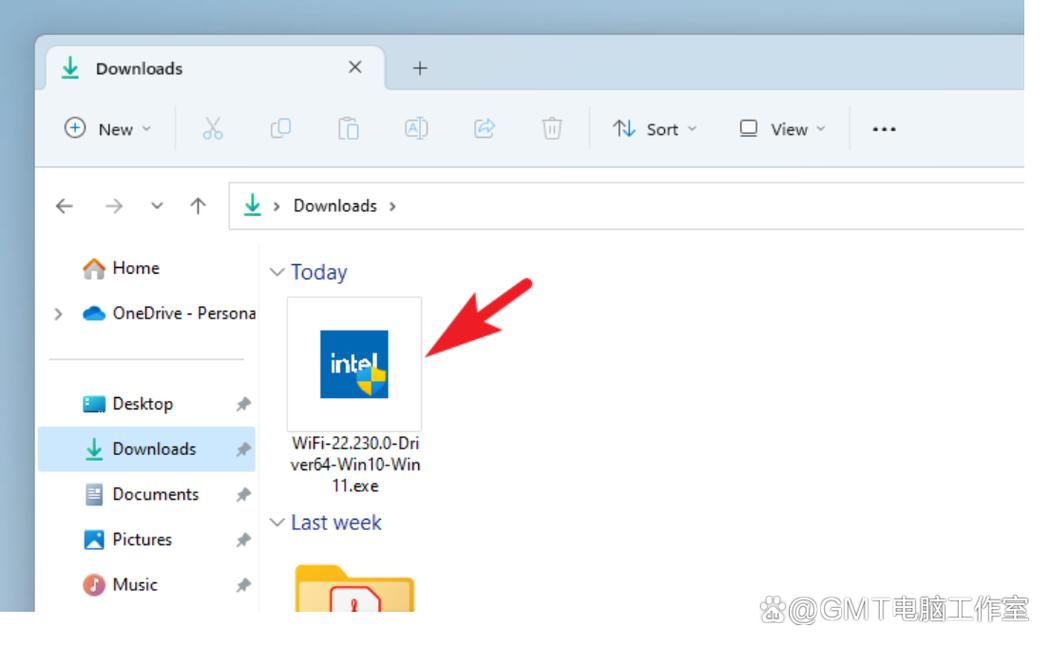Click the Delete trash icon
The height and width of the screenshot is (646, 1050).
(552, 129)
